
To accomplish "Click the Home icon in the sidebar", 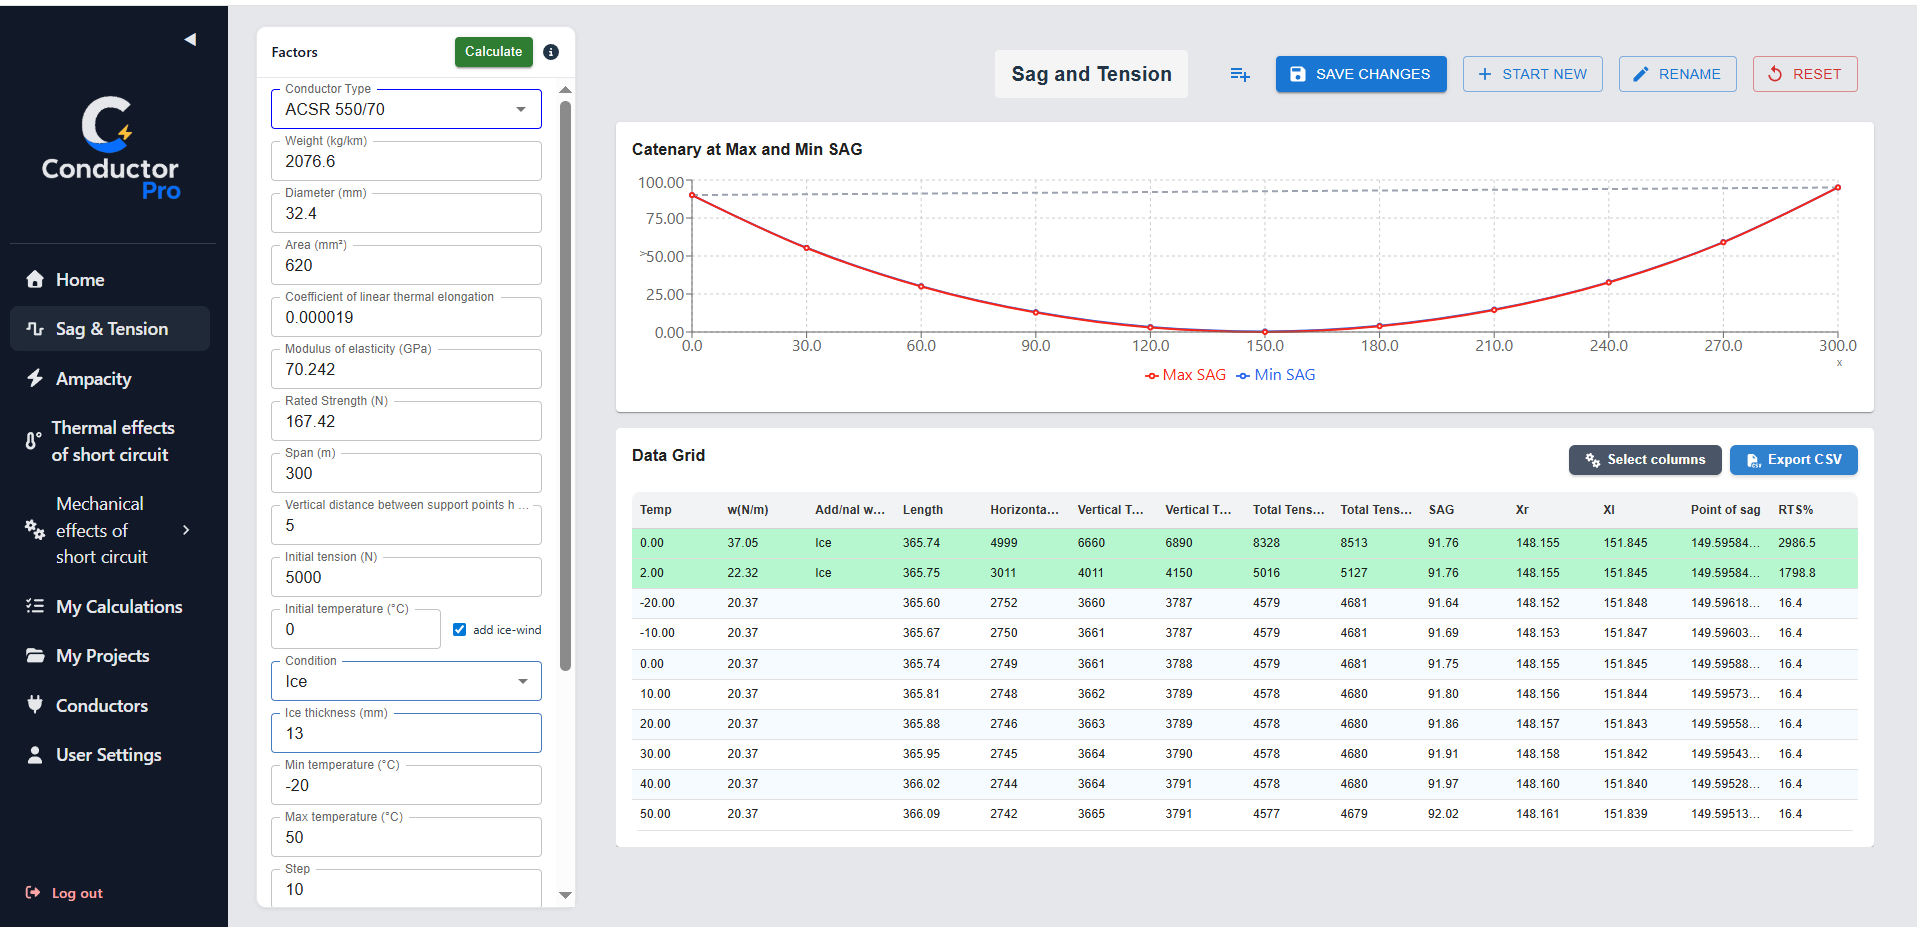I will 35,280.
